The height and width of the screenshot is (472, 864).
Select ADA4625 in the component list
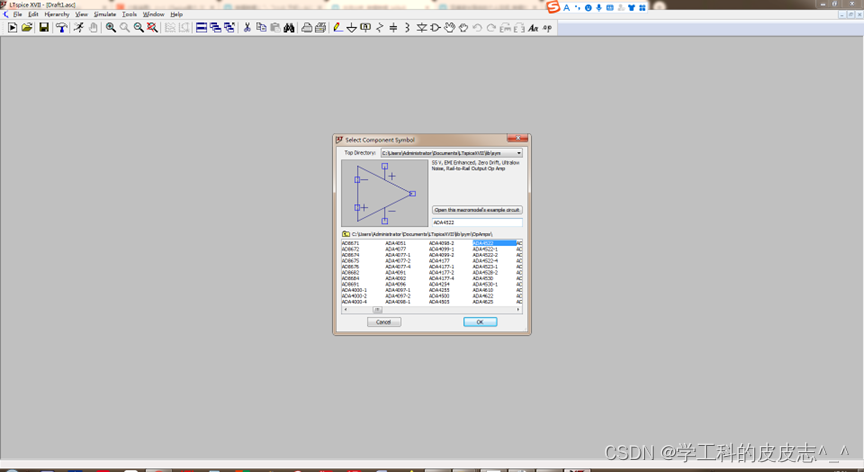click(x=483, y=302)
